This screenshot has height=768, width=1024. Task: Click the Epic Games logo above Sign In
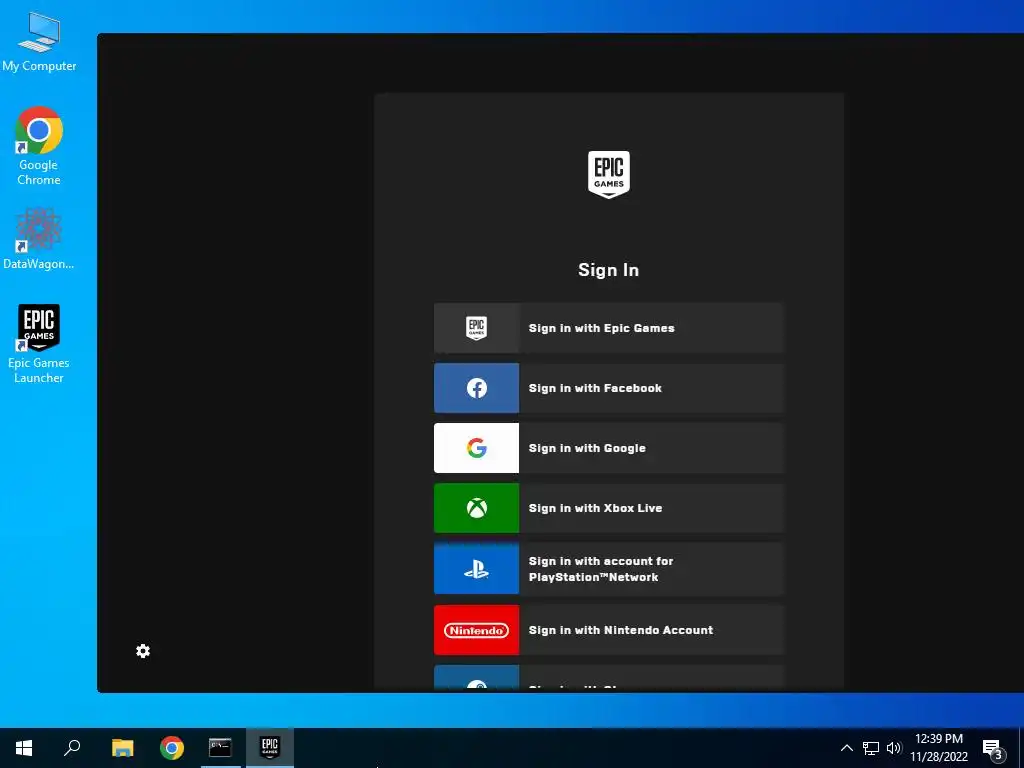pos(609,174)
